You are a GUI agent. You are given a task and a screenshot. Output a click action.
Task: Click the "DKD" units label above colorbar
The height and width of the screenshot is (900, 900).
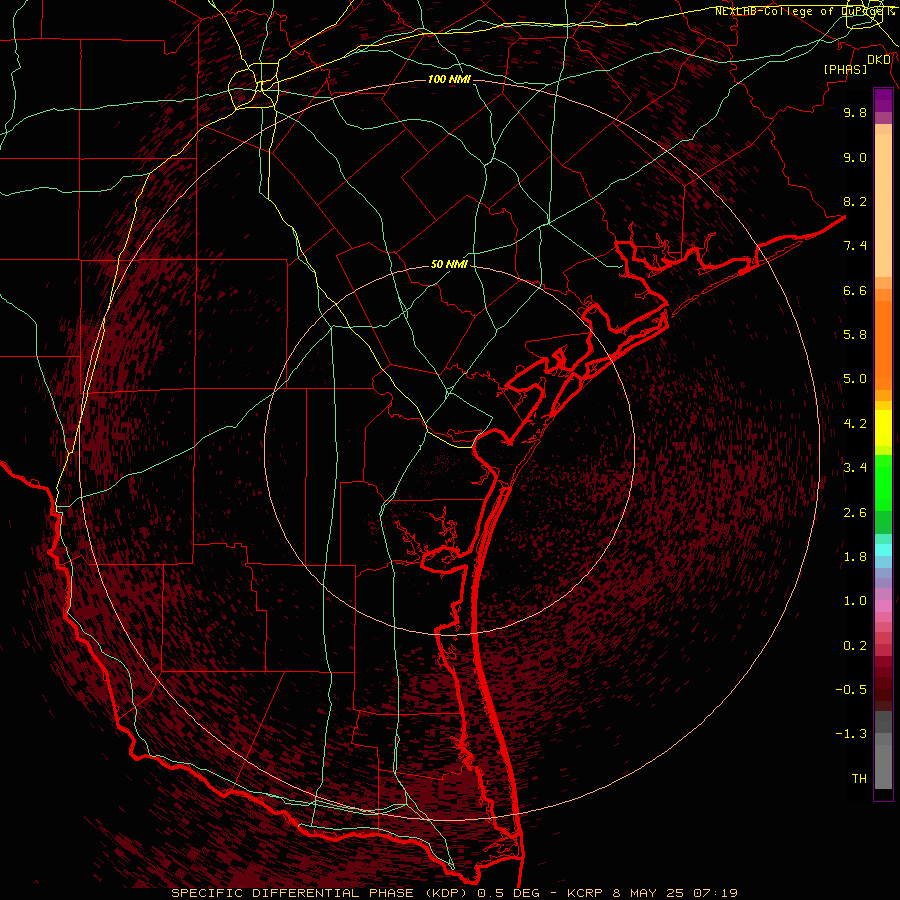(x=879, y=60)
